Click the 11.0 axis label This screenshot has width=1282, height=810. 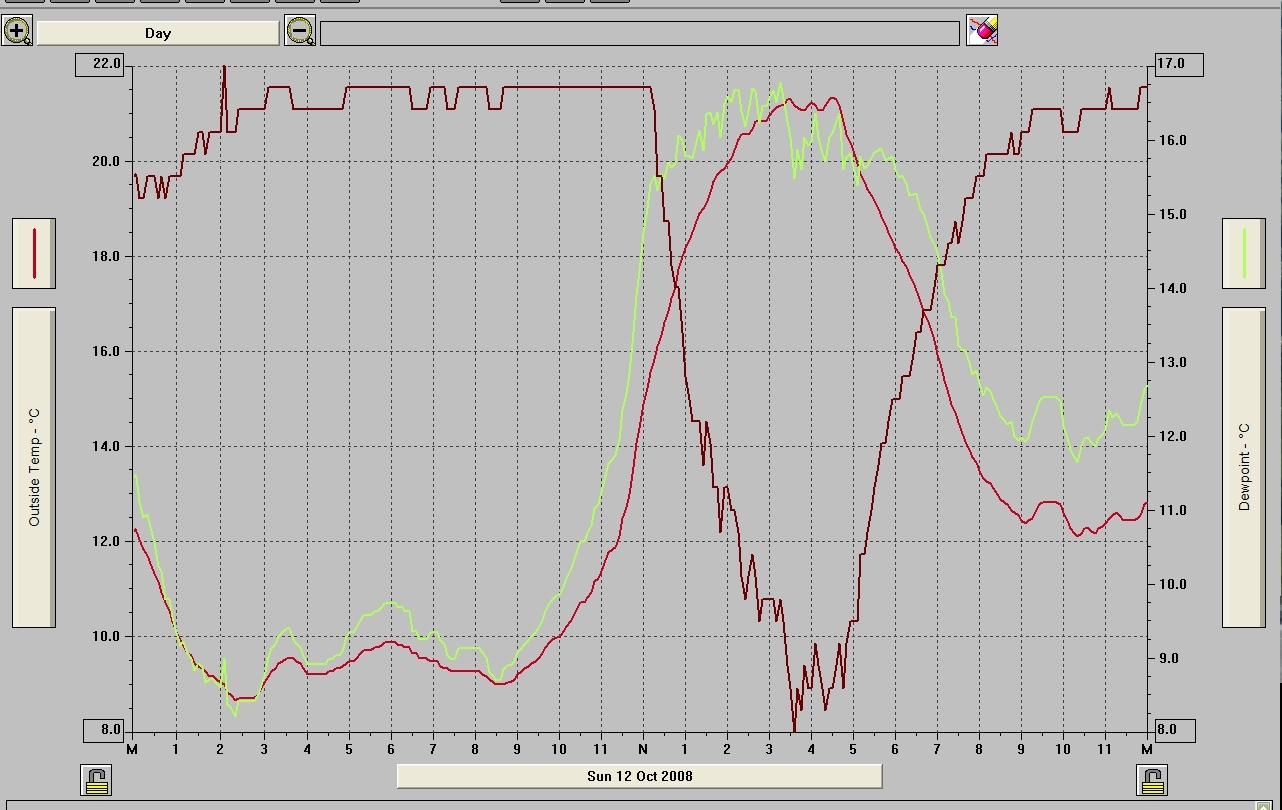[1172, 511]
